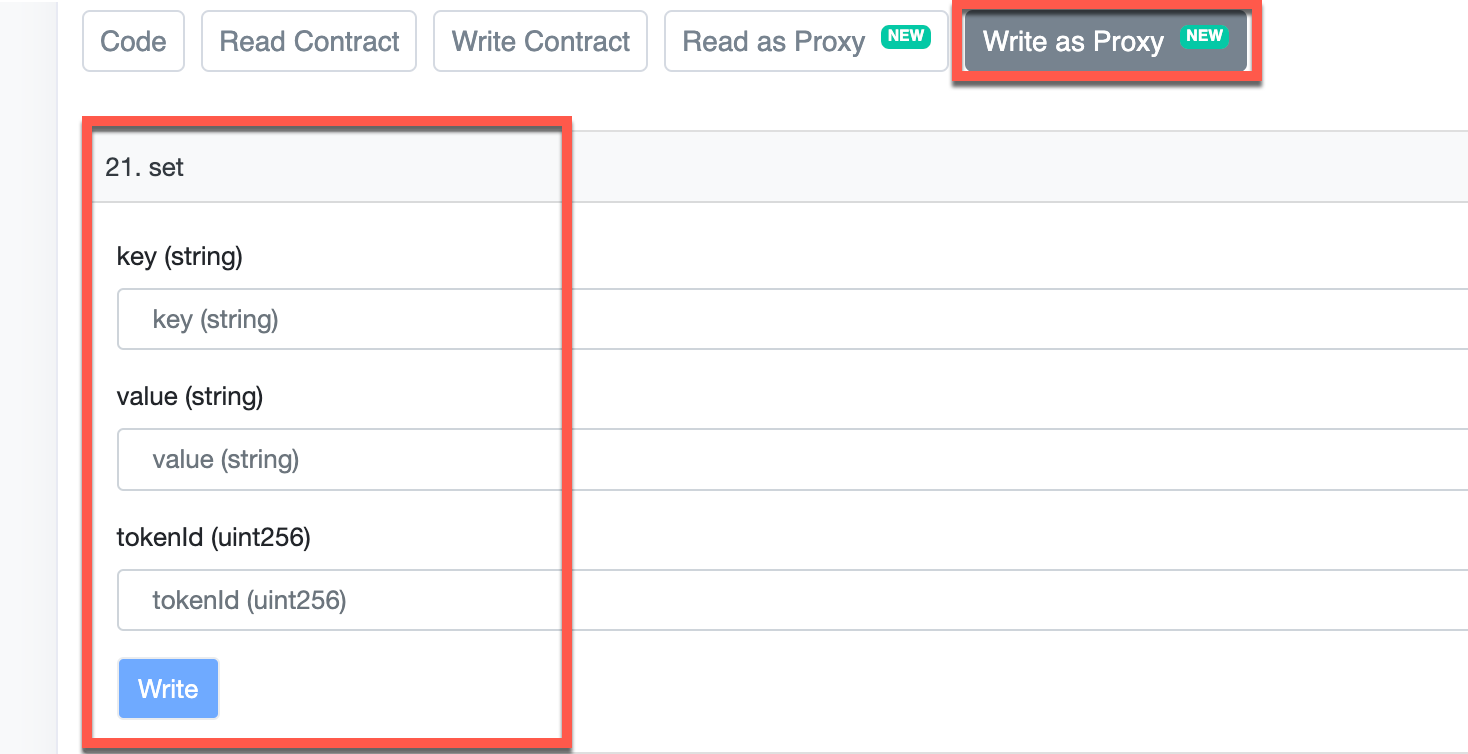Select the Write Contract tab

click(541, 42)
